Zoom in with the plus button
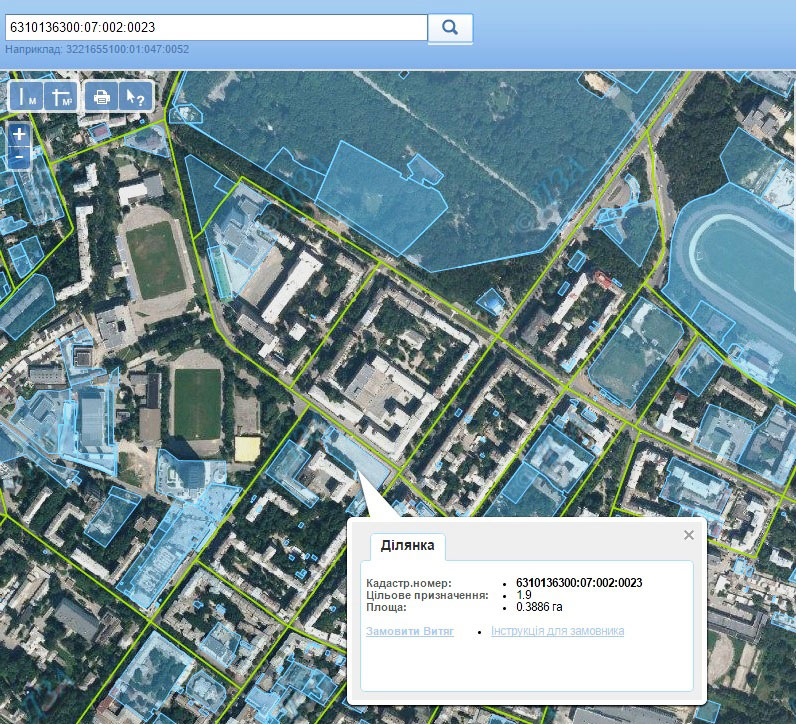 [x=19, y=134]
